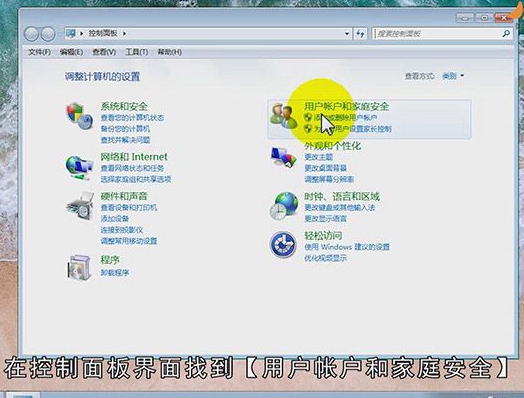Open the 类别 view-by dropdown

(453, 76)
